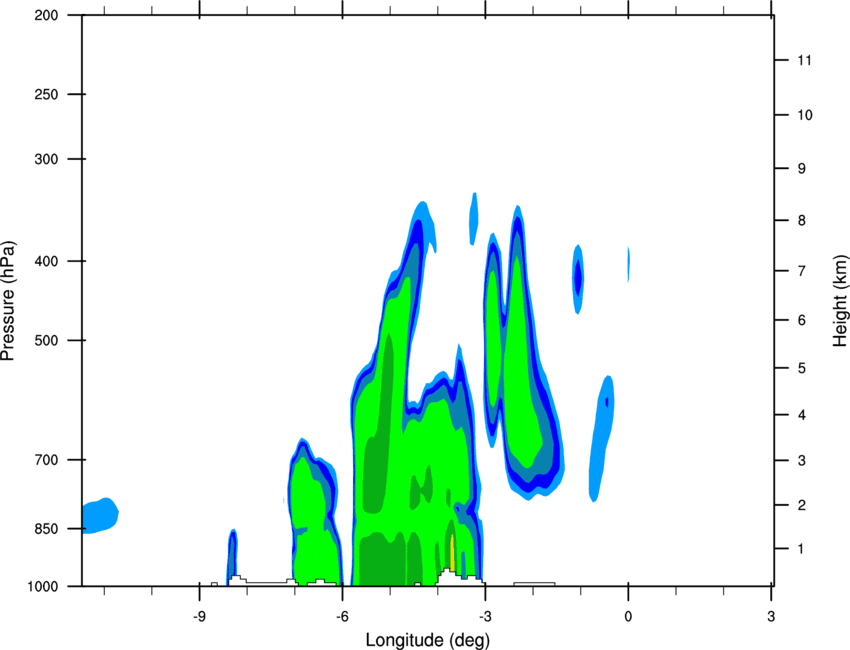This screenshot has height=650, width=850.
Task: Click the 1000 pressure tick label
Action: tap(43, 586)
